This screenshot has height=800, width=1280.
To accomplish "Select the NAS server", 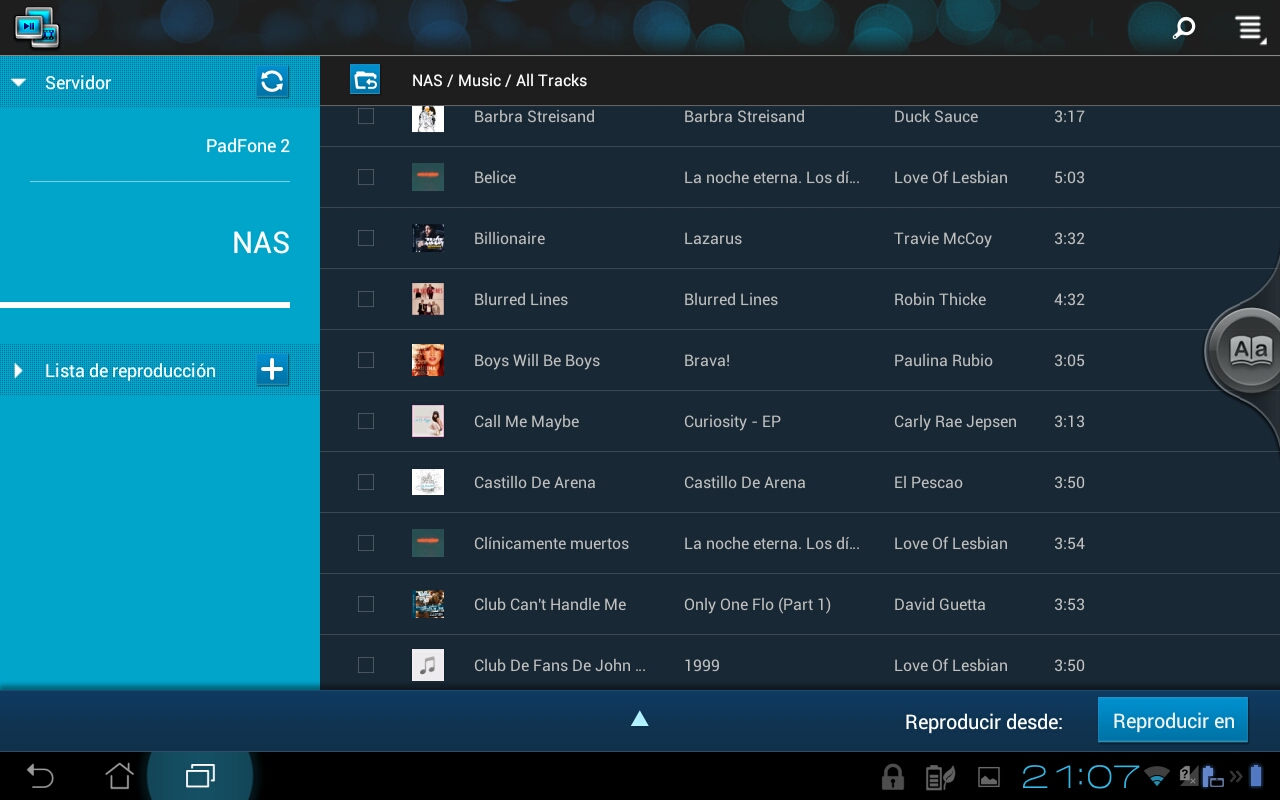I will tap(260, 243).
